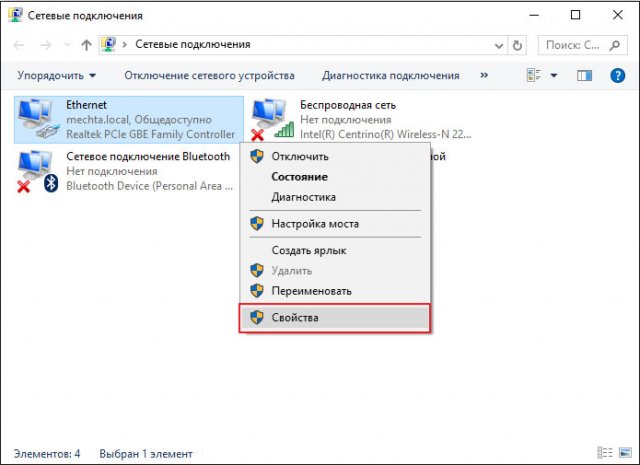Open the help question mark button
Screen dimensions: 640x465
pos(617,76)
